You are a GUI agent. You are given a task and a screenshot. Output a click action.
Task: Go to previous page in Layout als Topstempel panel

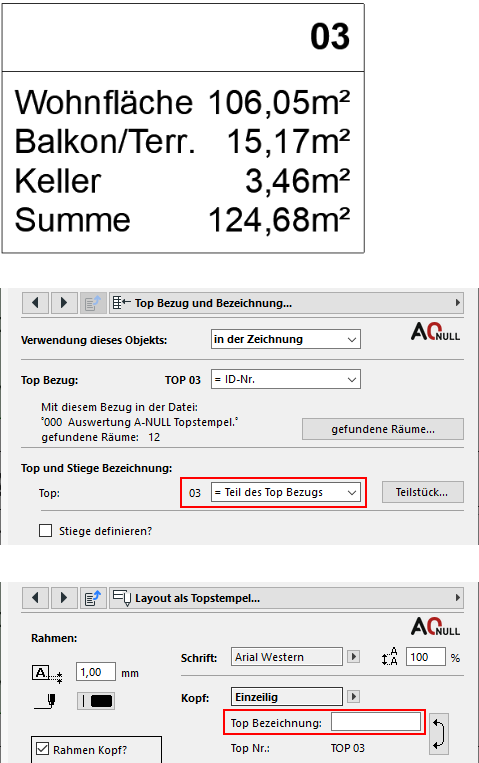click(35, 598)
